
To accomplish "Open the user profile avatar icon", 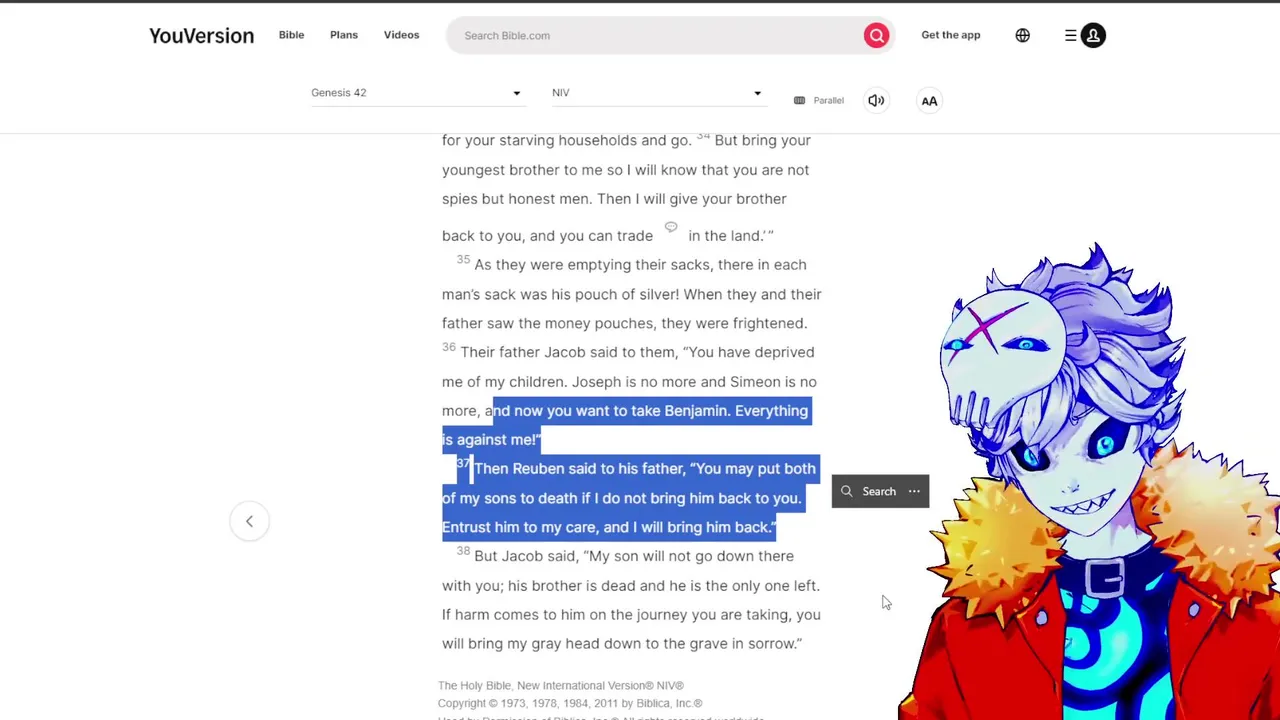I will tap(1093, 35).
